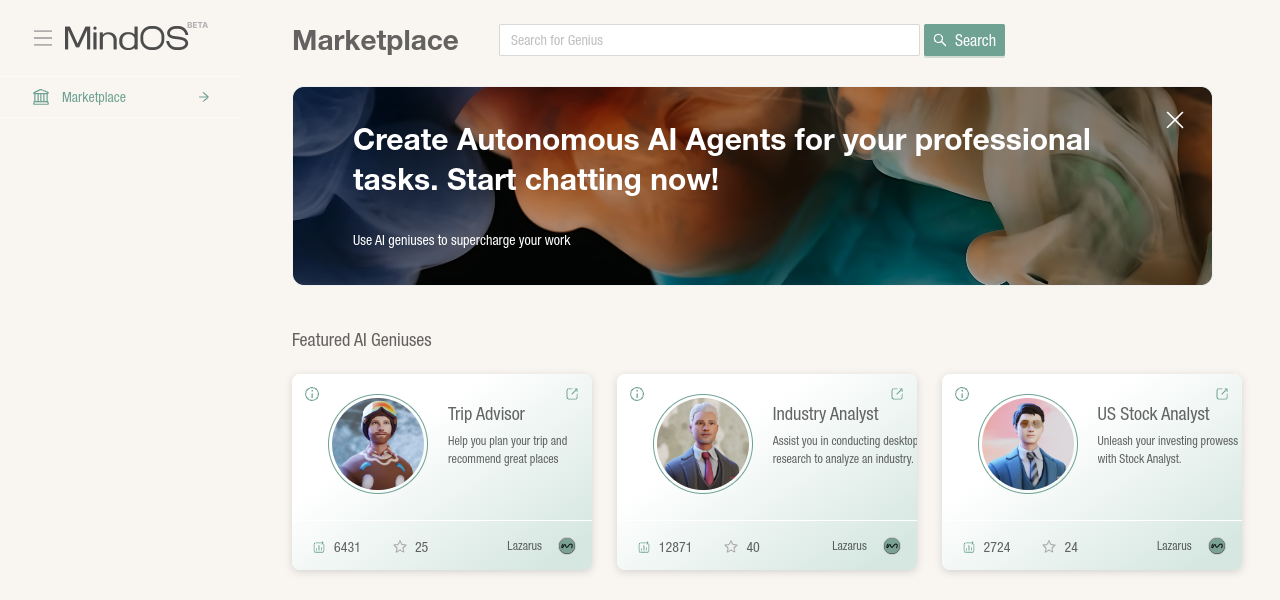The image size is (1280, 600).
Task: Favorite the US Stock Analyst genius
Action: 1049,547
